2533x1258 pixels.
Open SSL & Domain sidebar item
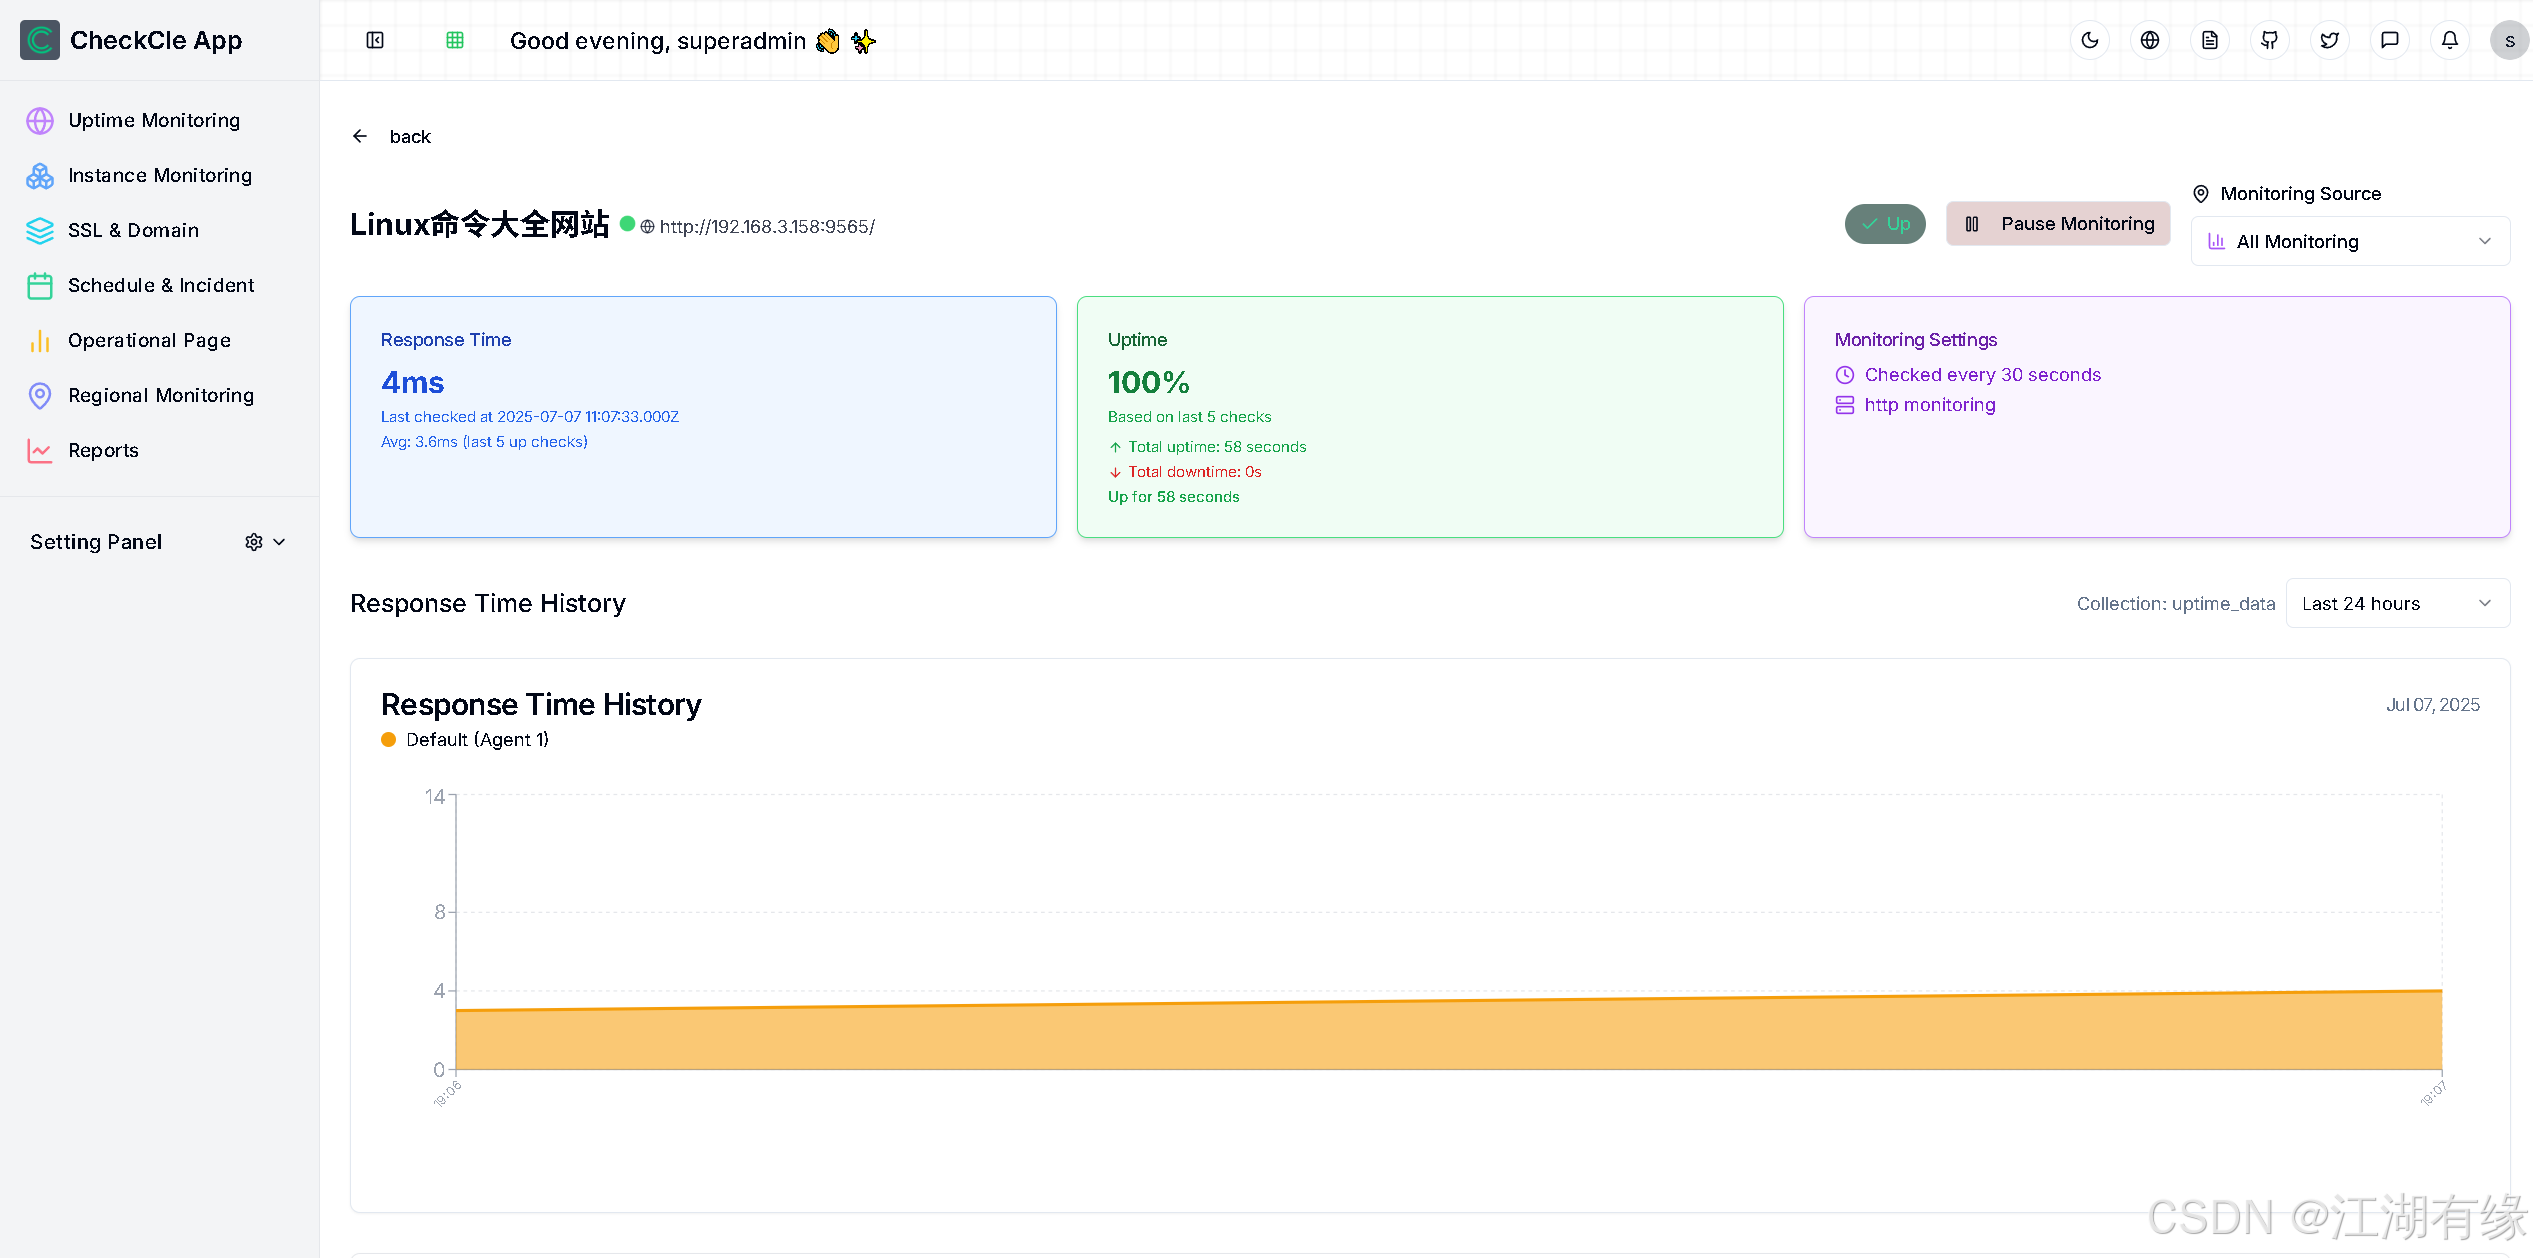tap(133, 230)
